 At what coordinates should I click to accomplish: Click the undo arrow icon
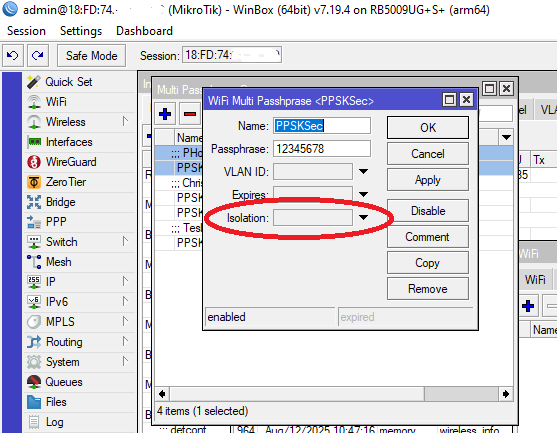click(x=13, y=55)
